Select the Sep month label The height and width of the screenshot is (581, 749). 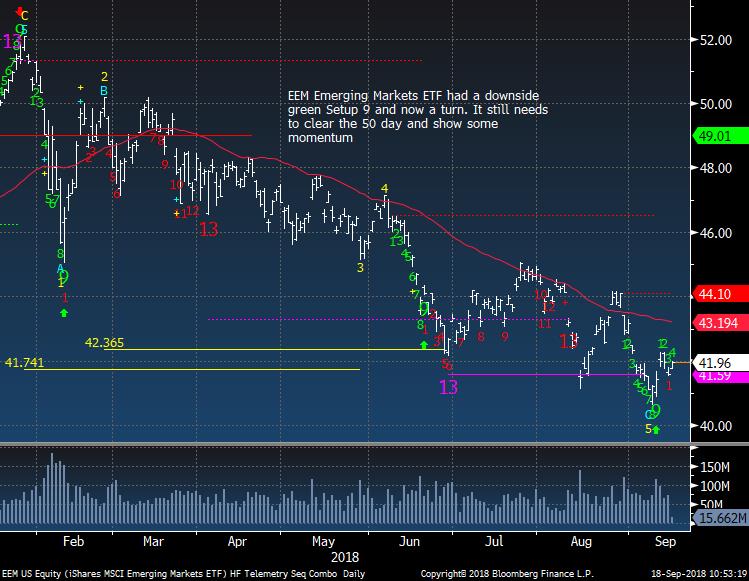click(665, 542)
